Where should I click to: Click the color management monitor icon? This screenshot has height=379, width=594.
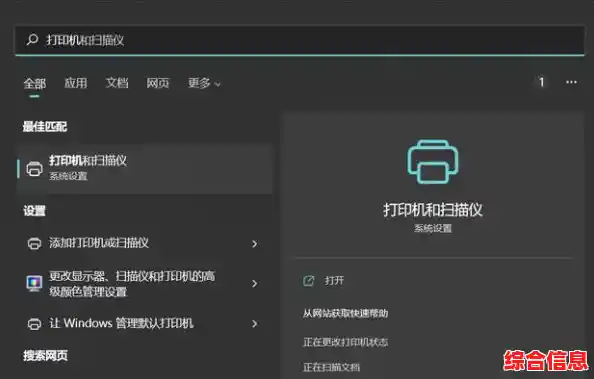(x=34, y=283)
